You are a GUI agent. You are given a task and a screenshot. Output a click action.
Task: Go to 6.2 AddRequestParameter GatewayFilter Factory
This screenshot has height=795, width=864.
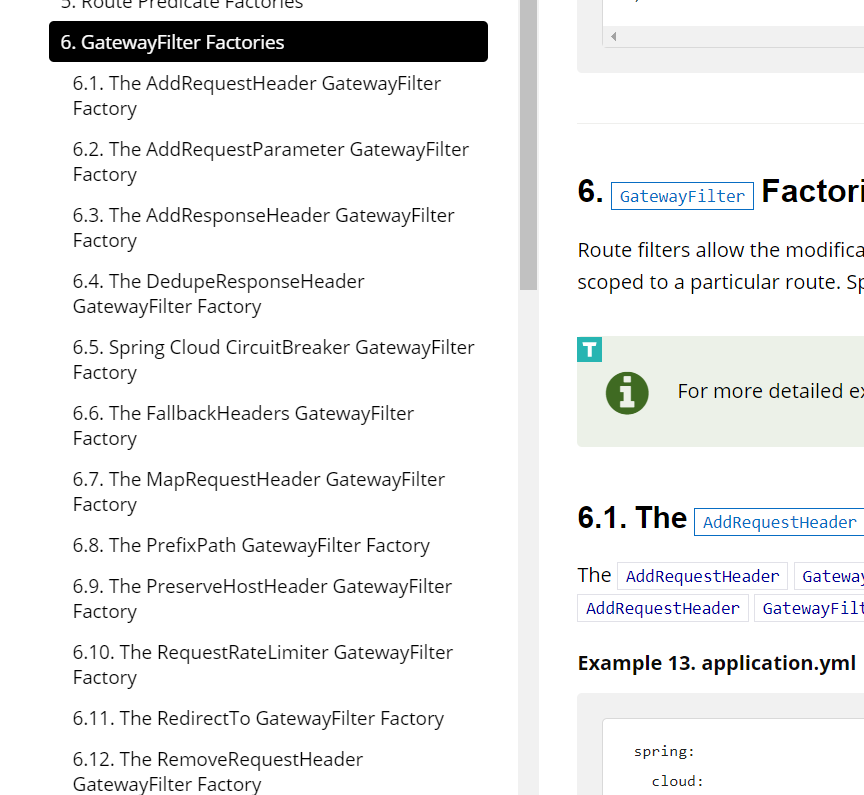[x=271, y=162]
